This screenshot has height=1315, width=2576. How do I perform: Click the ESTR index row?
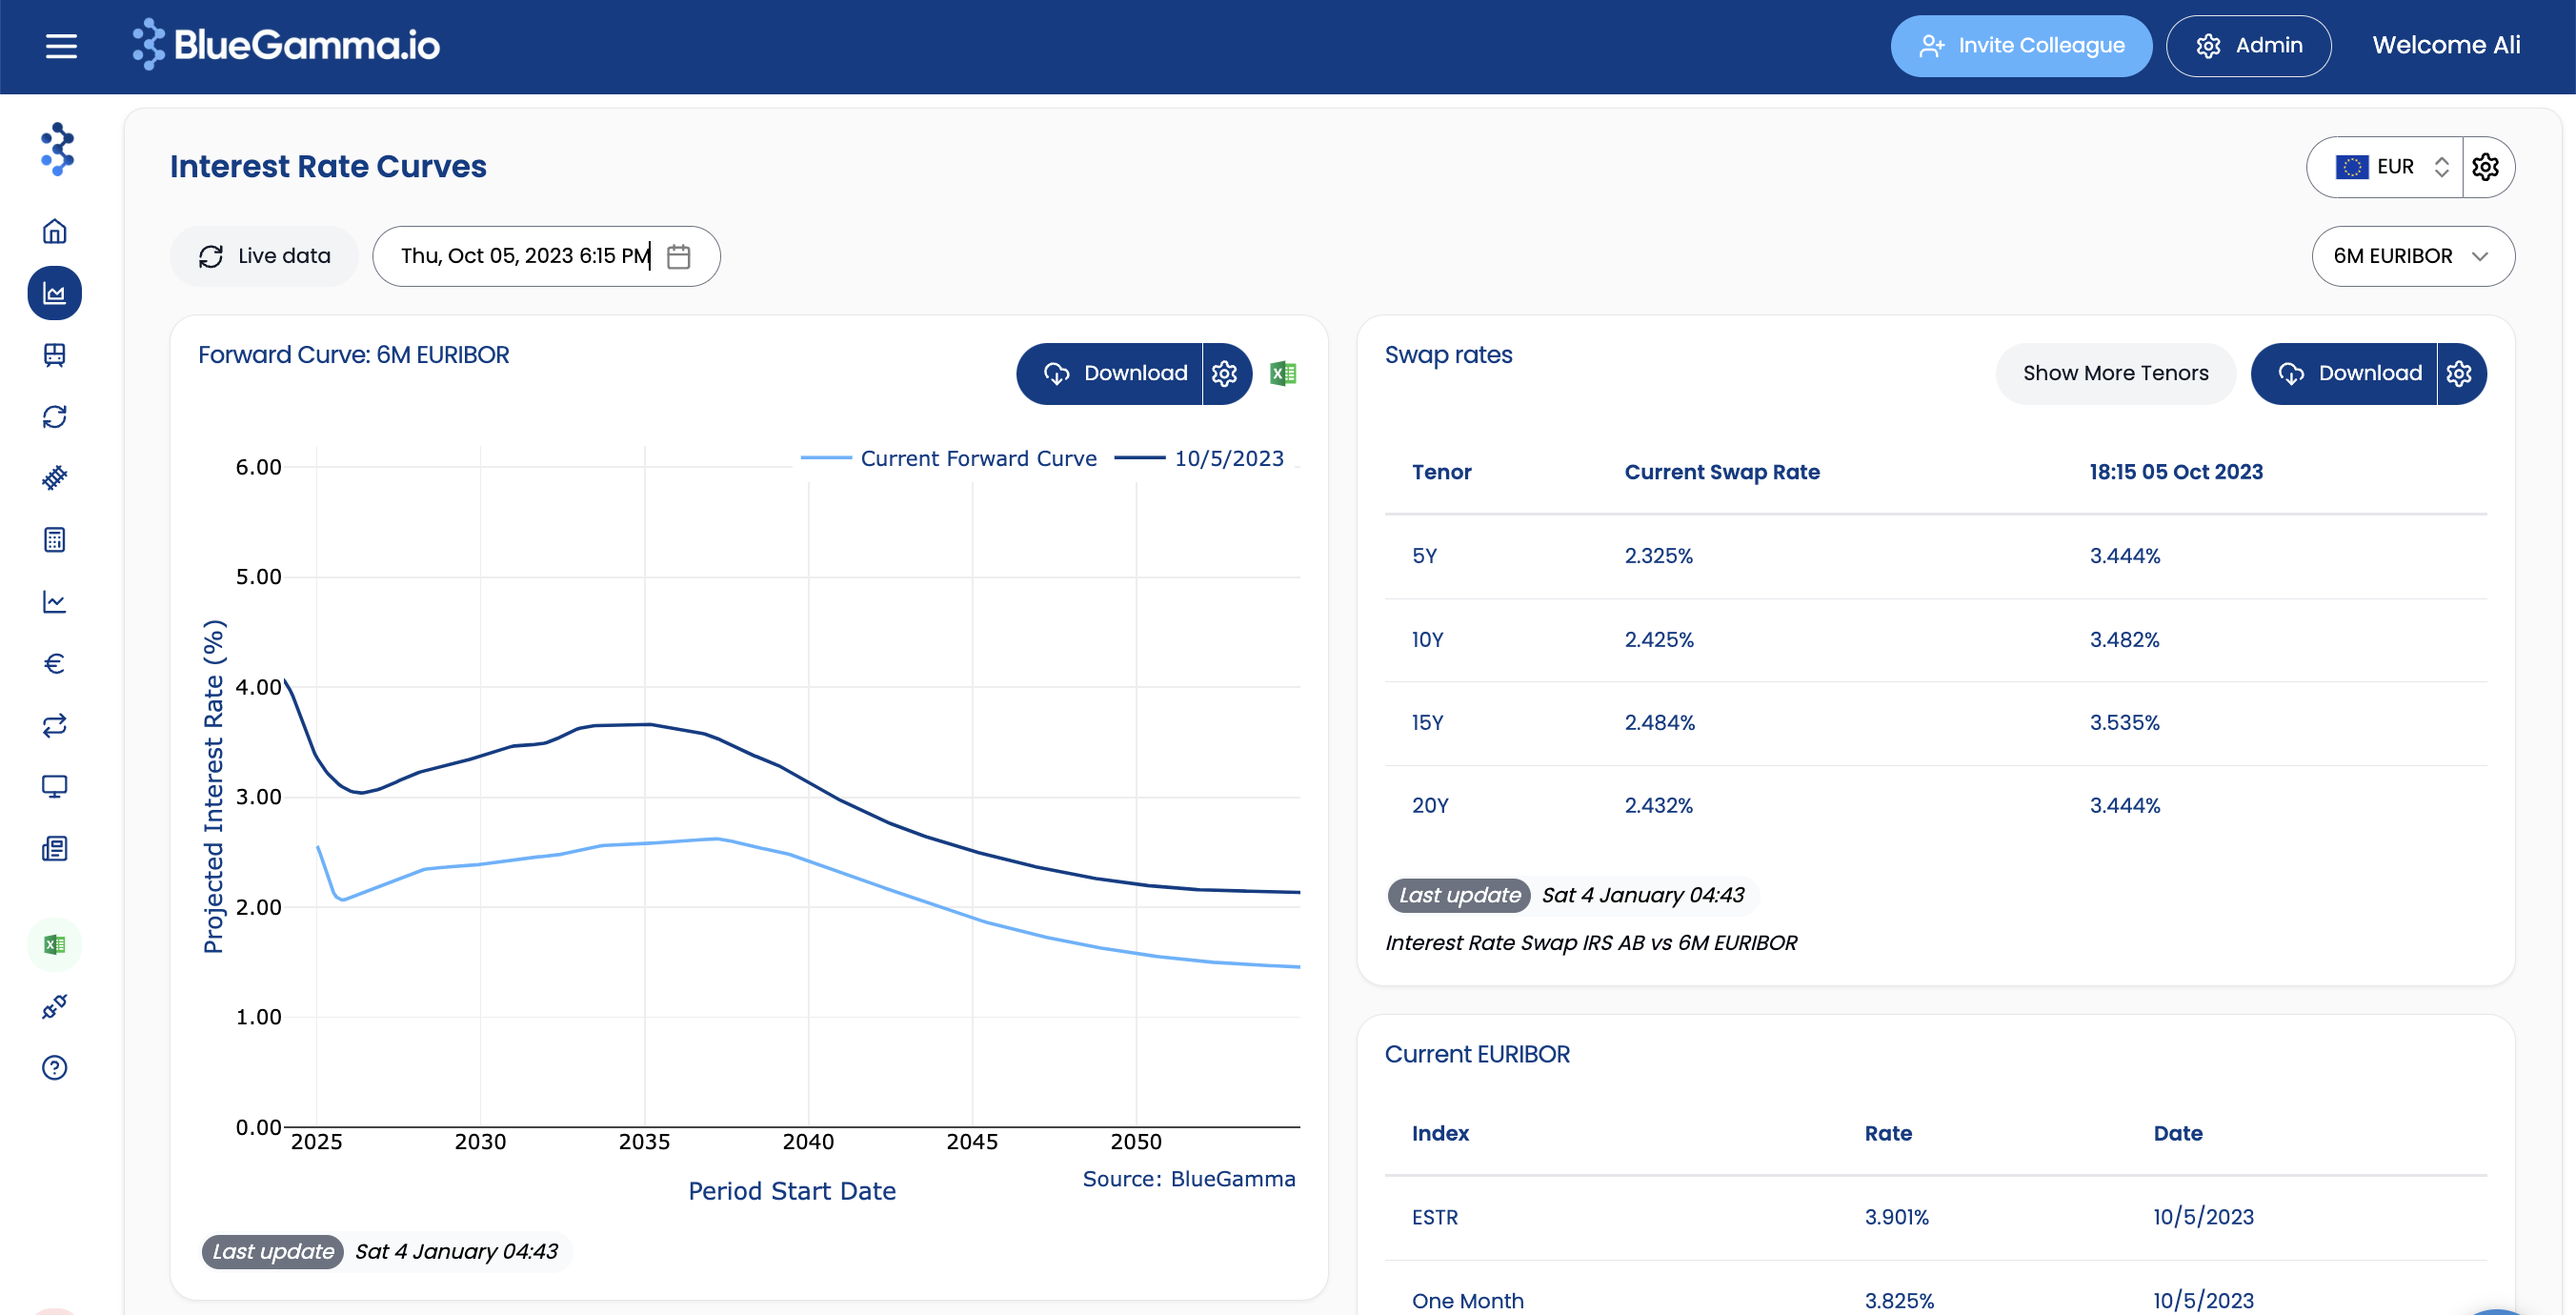(x=1936, y=1218)
